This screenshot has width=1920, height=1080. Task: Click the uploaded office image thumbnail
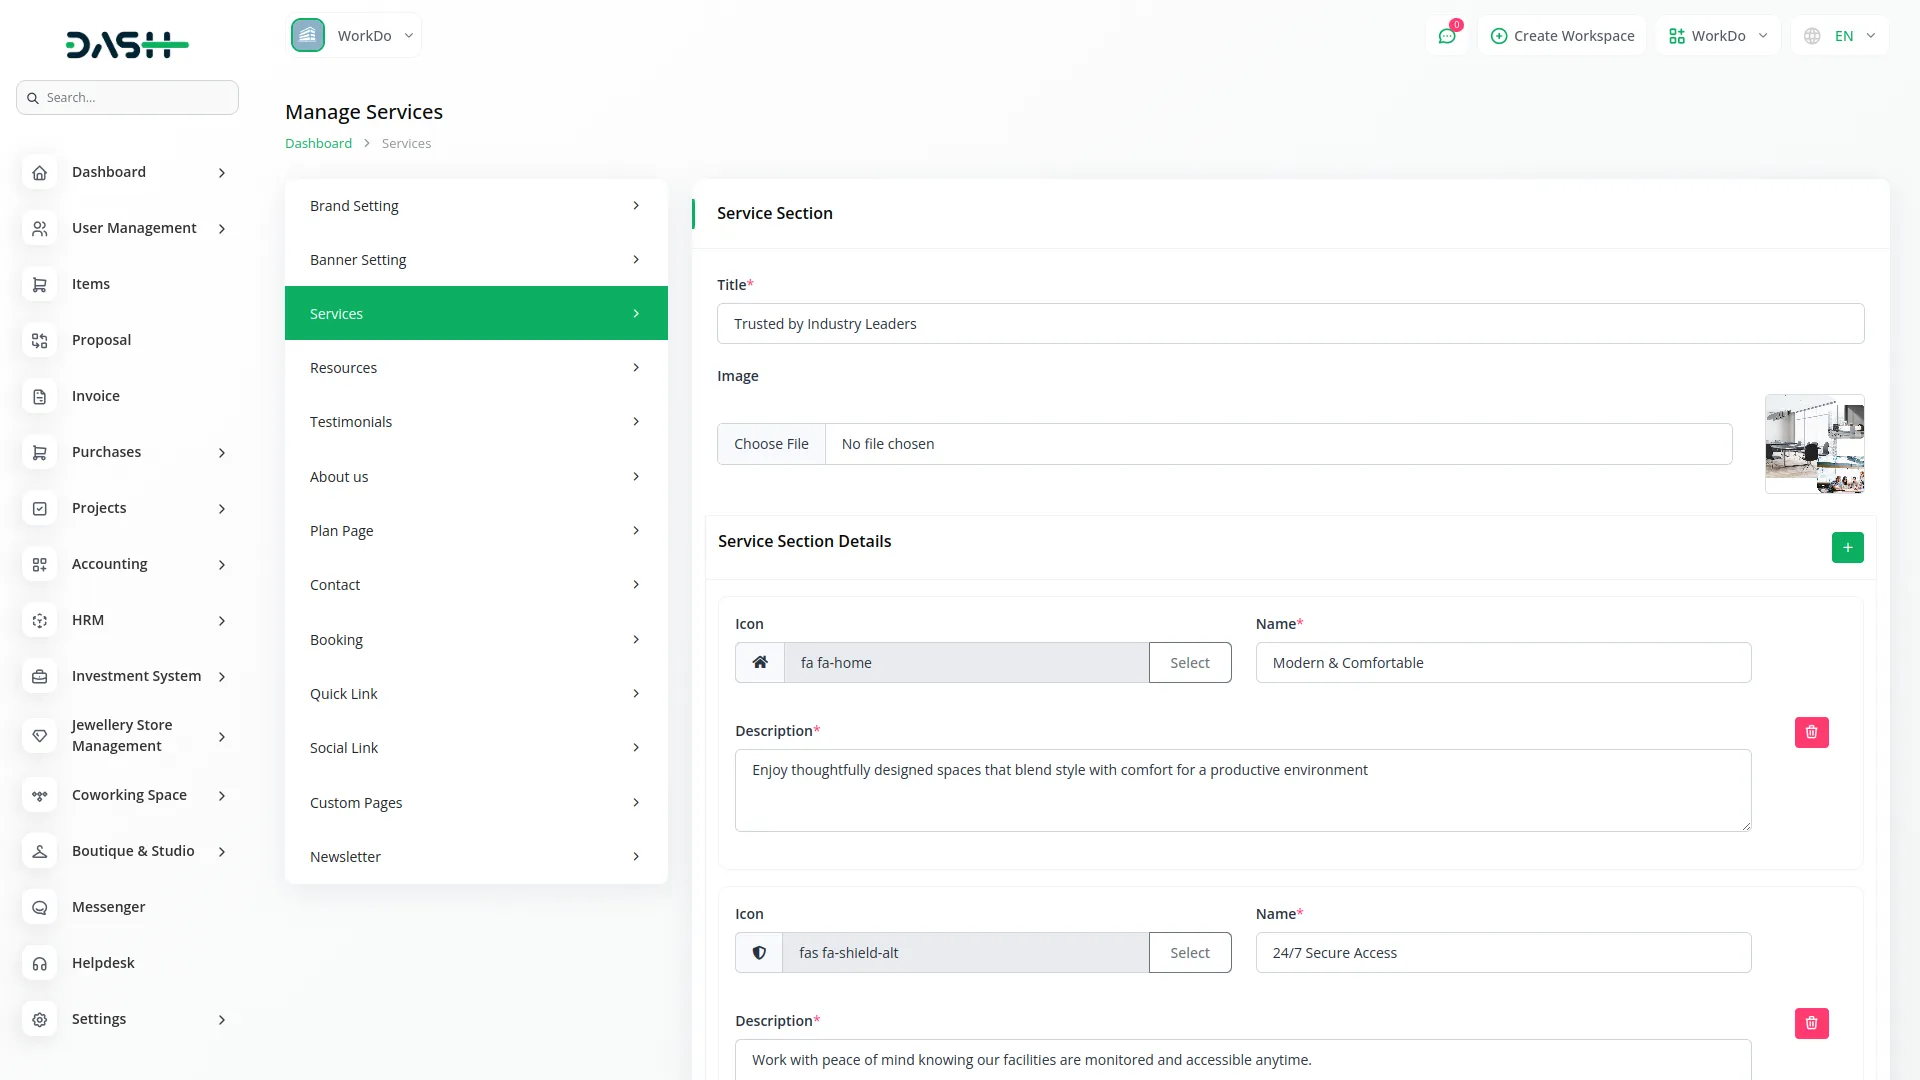(x=1814, y=444)
